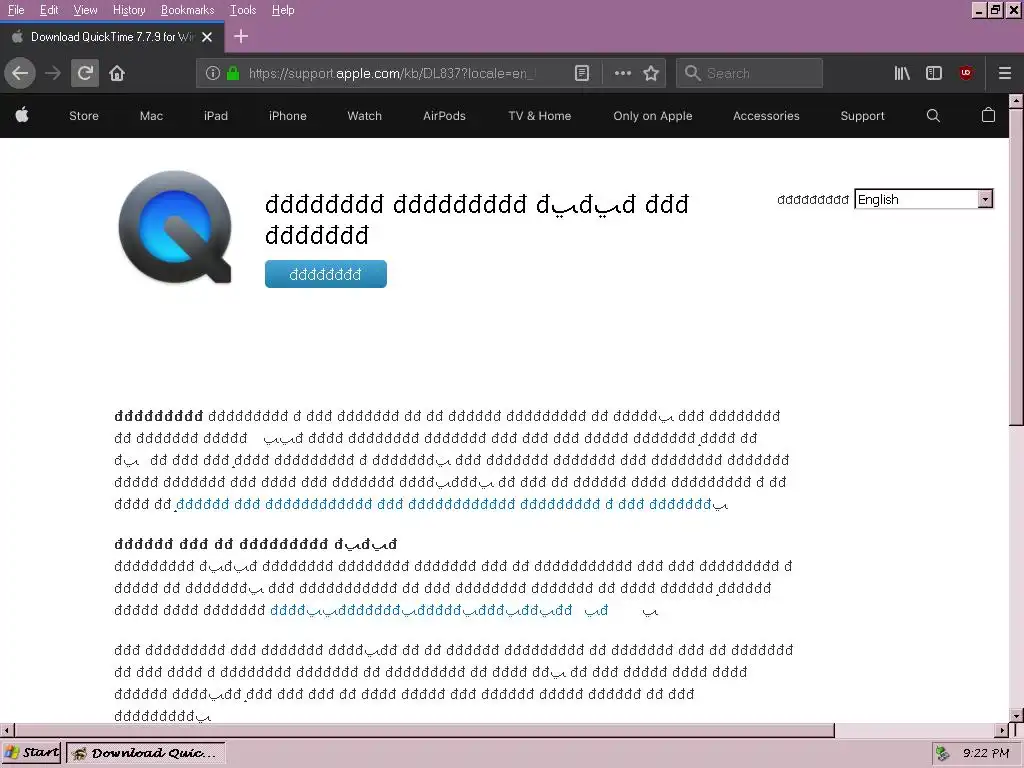Viewport: 1024px width, 768px height.
Task: Open the File menu
Action: click(x=16, y=10)
